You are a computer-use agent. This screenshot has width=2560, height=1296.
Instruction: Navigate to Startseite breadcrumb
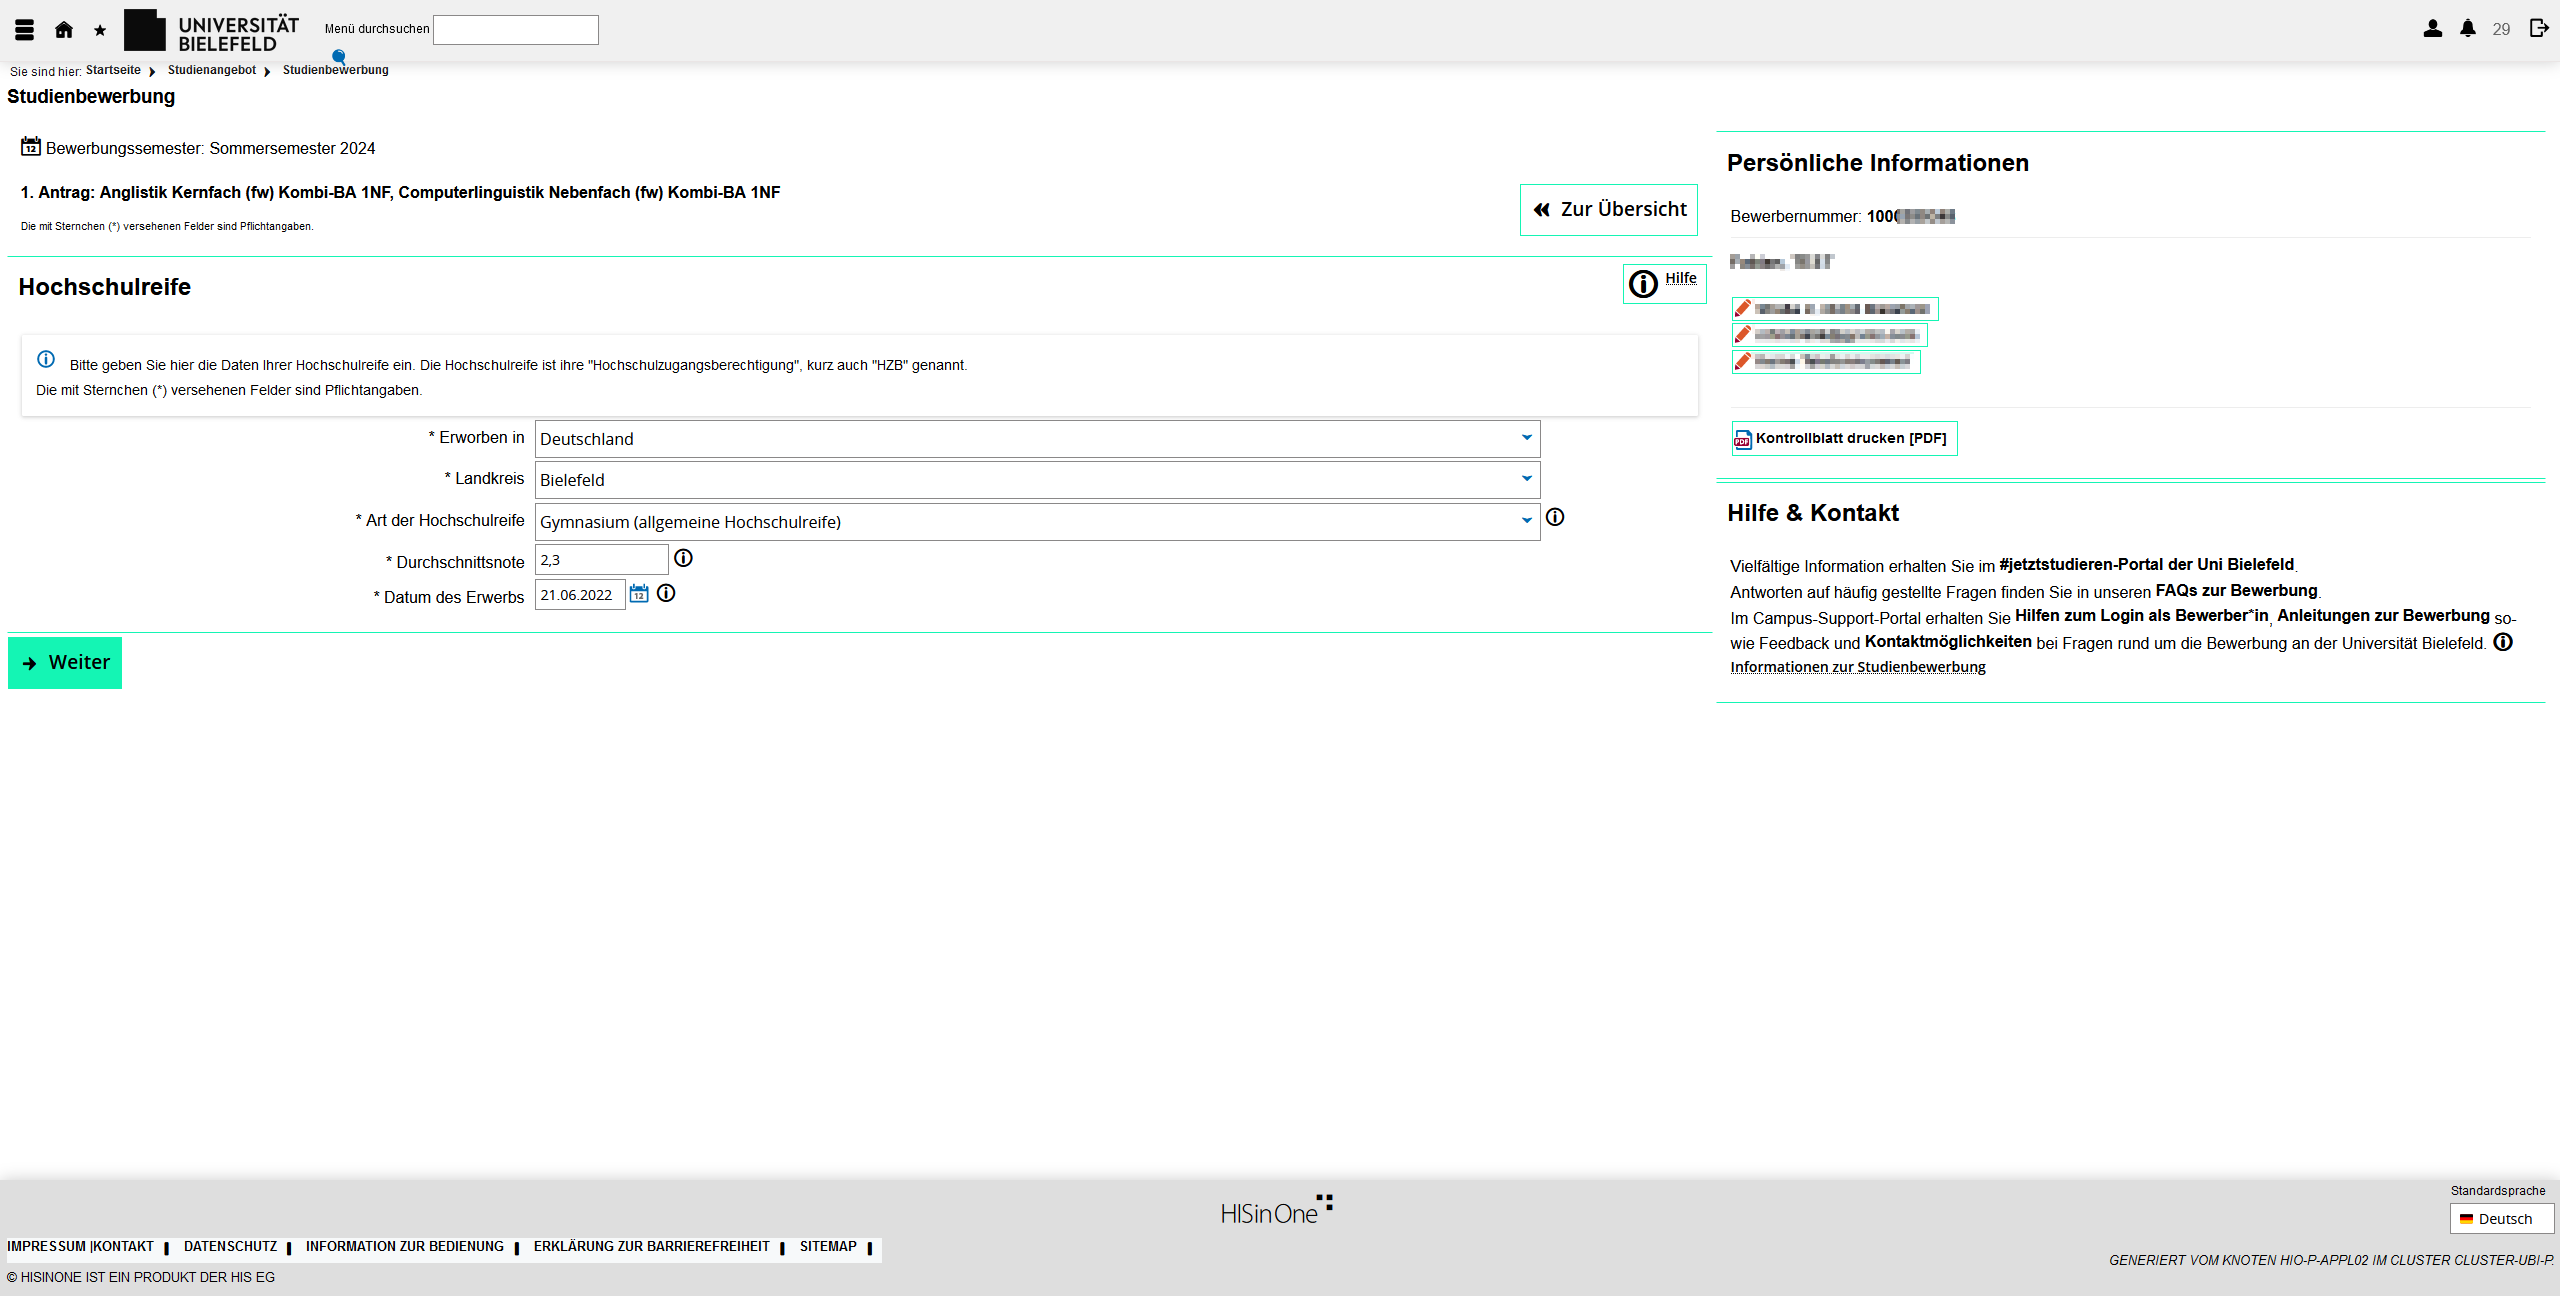[113, 70]
